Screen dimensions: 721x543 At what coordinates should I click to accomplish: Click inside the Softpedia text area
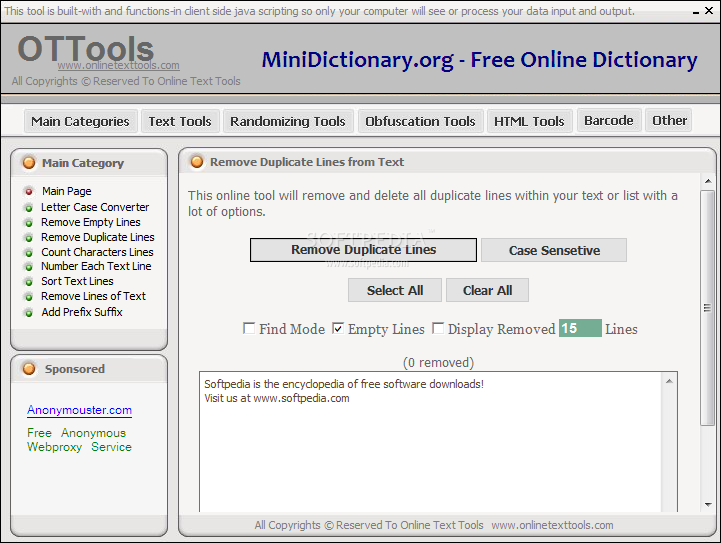[430, 441]
